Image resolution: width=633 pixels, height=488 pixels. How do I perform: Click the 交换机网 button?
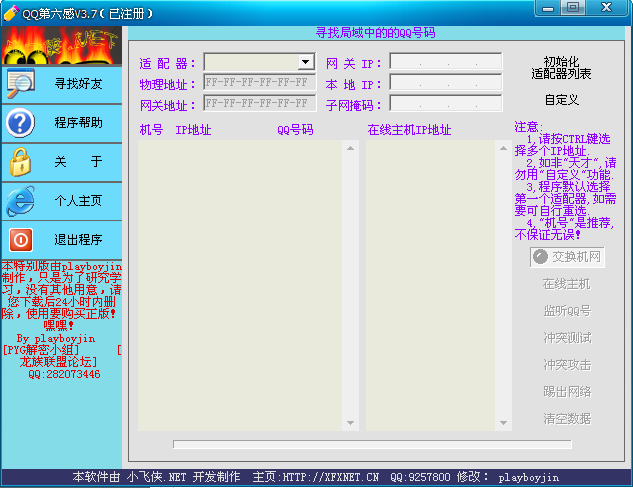click(567, 257)
